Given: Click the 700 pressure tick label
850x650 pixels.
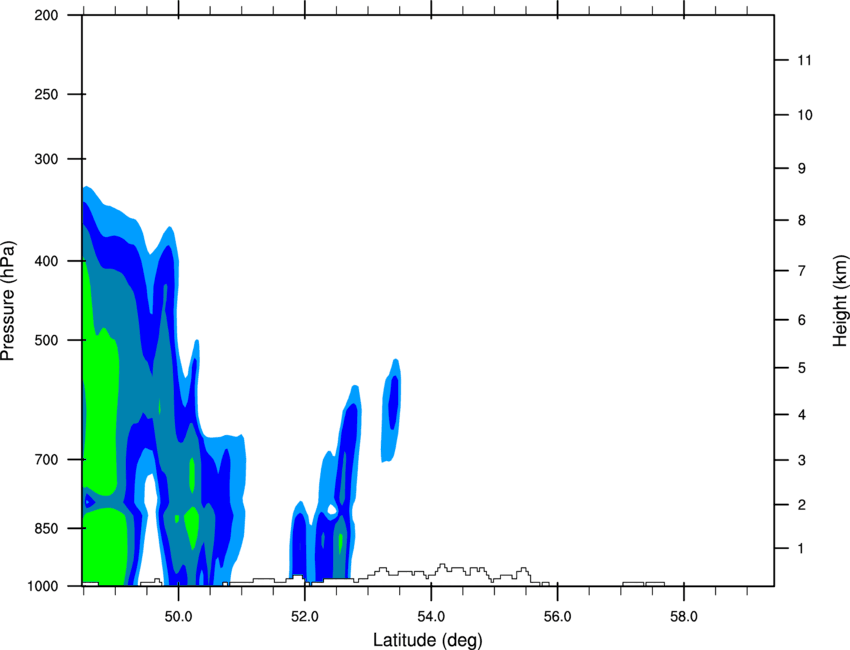Looking at the screenshot, I should click(x=46, y=459).
